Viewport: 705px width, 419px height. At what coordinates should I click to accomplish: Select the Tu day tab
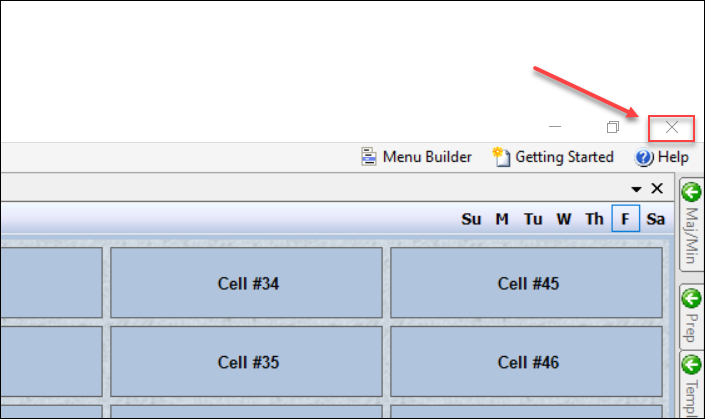point(533,219)
